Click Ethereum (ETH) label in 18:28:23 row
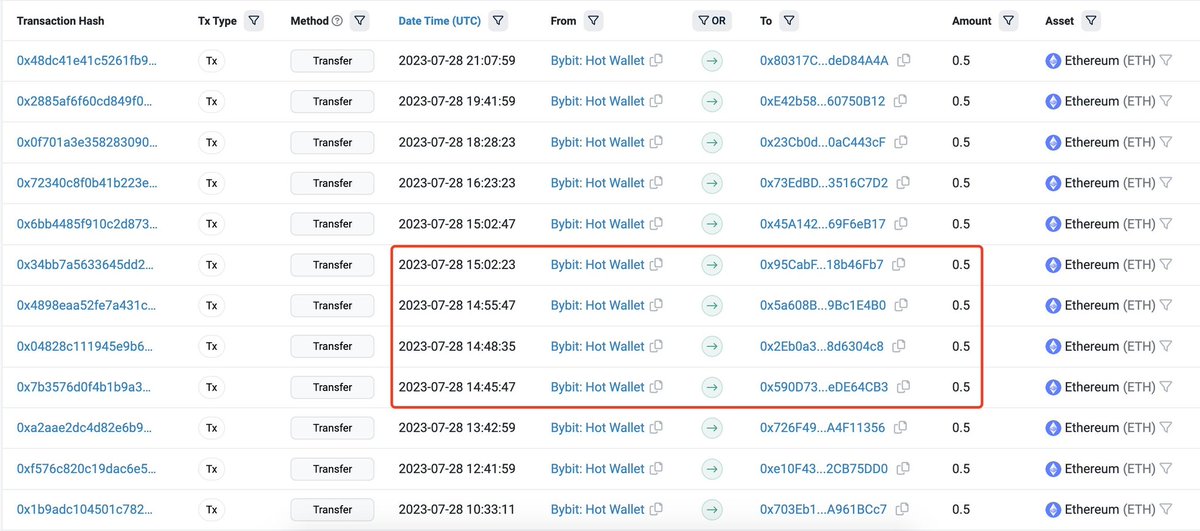Image resolution: width=1200 pixels, height=531 pixels. tap(1110, 142)
